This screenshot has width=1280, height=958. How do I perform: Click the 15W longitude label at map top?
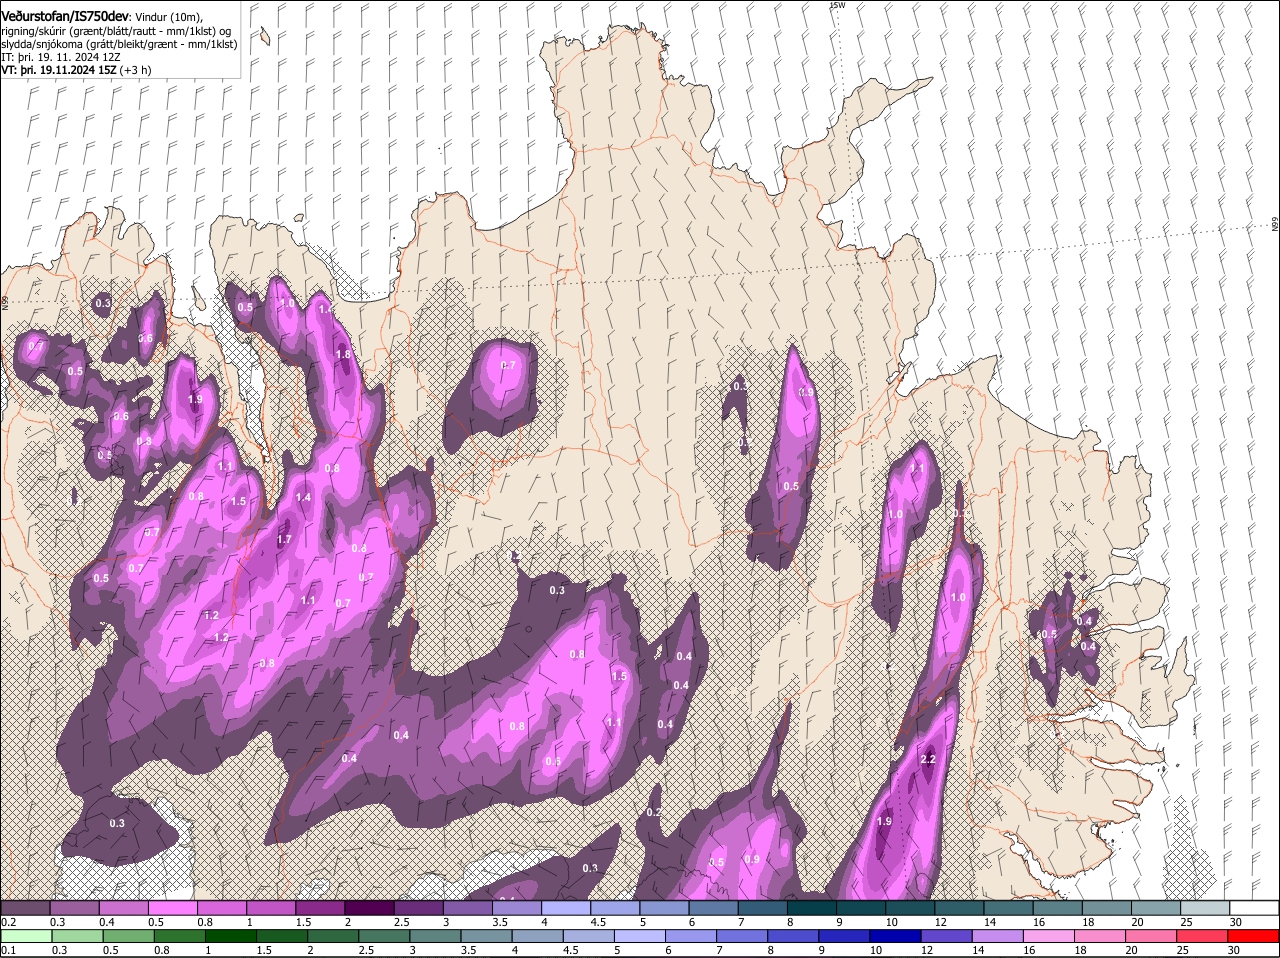coord(837,5)
